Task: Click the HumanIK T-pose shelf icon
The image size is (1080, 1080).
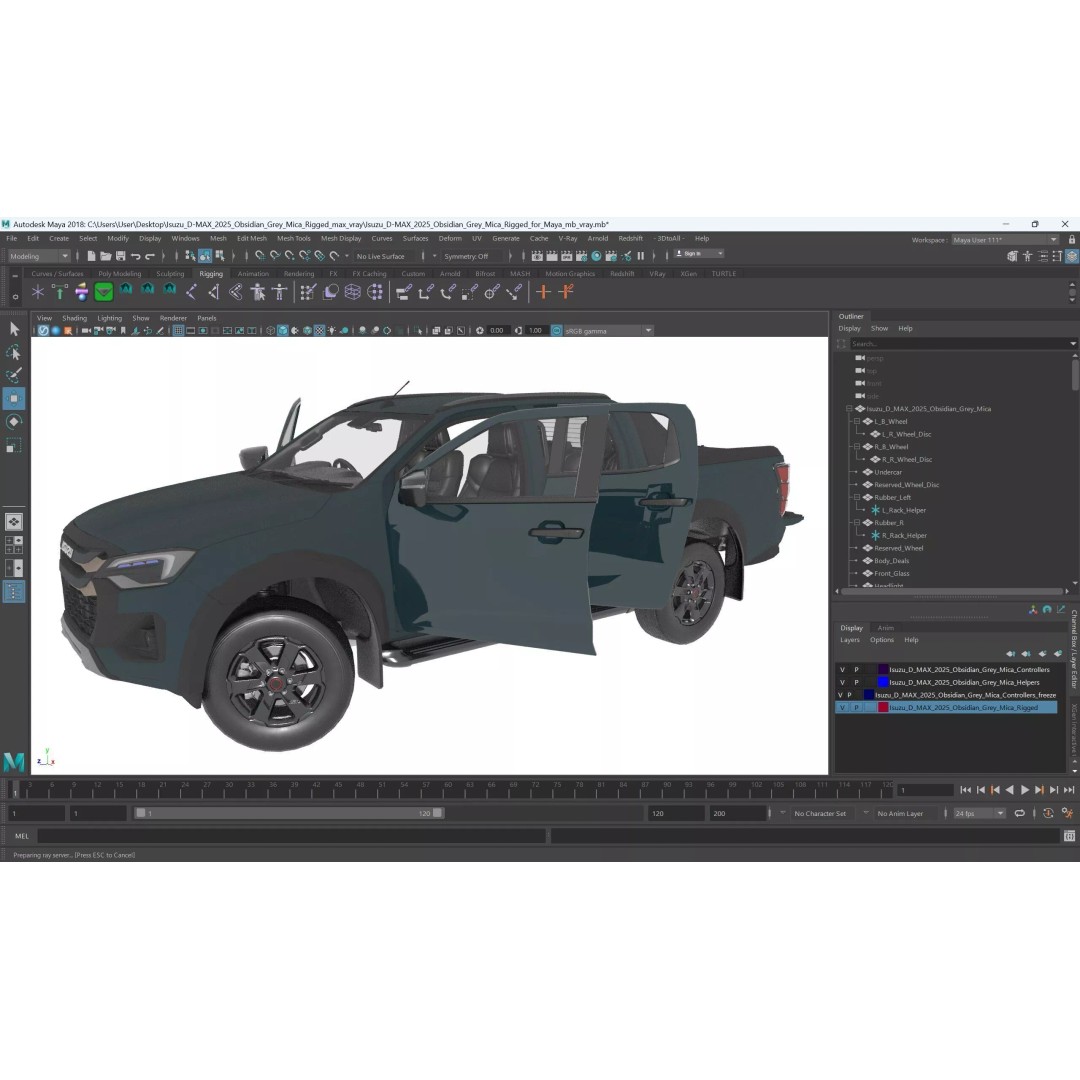Action: click(280, 292)
